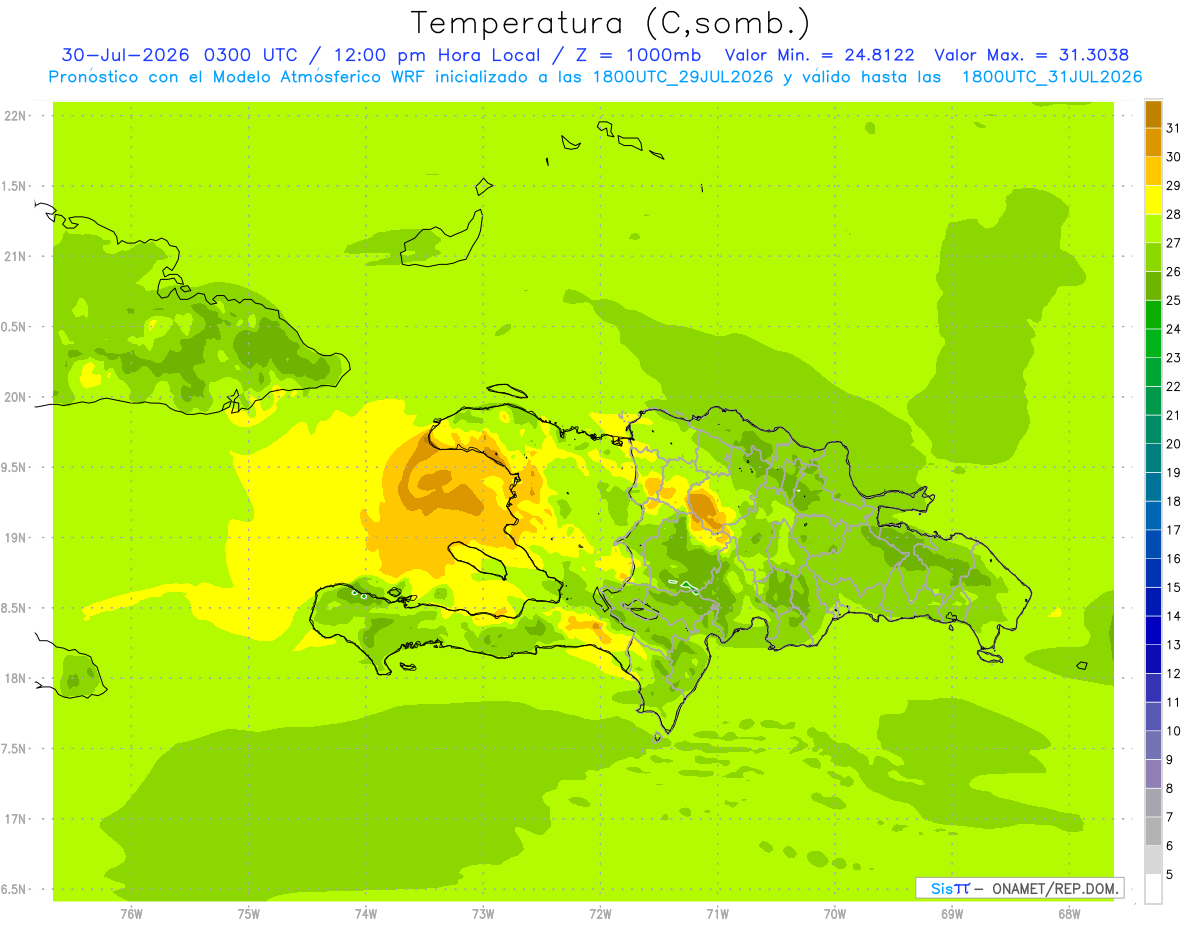Pick the dark blue legend swatch between 13 and 14
Viewport: 1200px width, 927px height.
pos(1153,630)
